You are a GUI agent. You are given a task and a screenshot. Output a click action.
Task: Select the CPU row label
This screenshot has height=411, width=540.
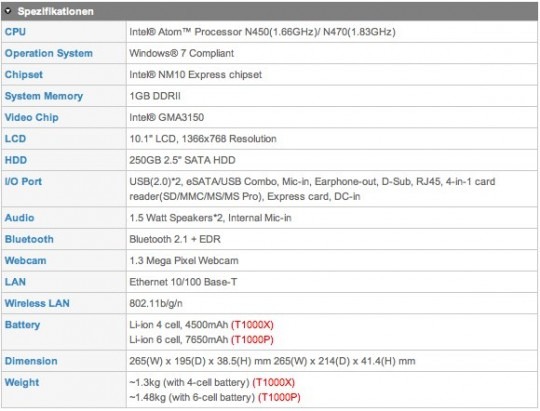15,32
